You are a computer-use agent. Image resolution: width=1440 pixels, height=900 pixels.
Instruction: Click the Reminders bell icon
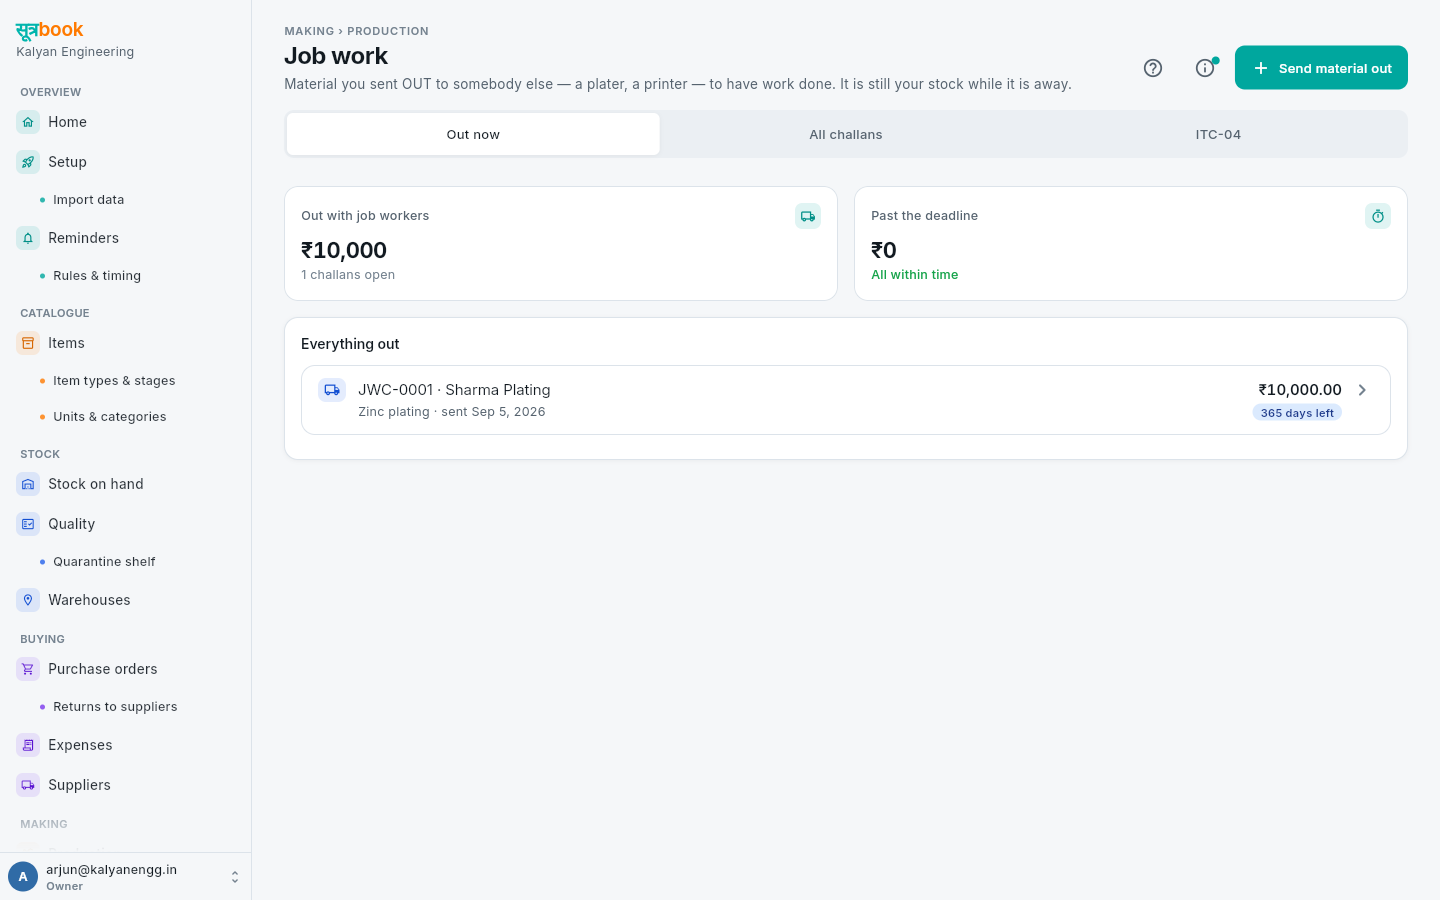click(x=28, y=238)
